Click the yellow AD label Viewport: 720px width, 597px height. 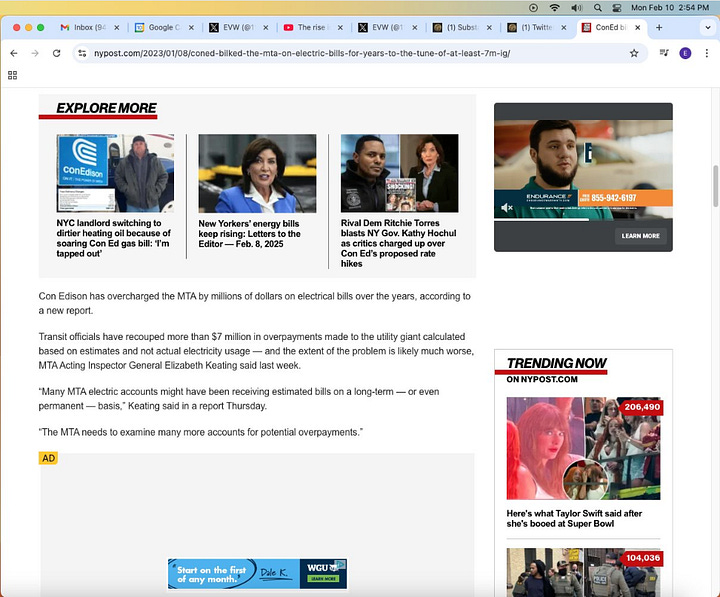pyautogui.click(x=48, y=458)
